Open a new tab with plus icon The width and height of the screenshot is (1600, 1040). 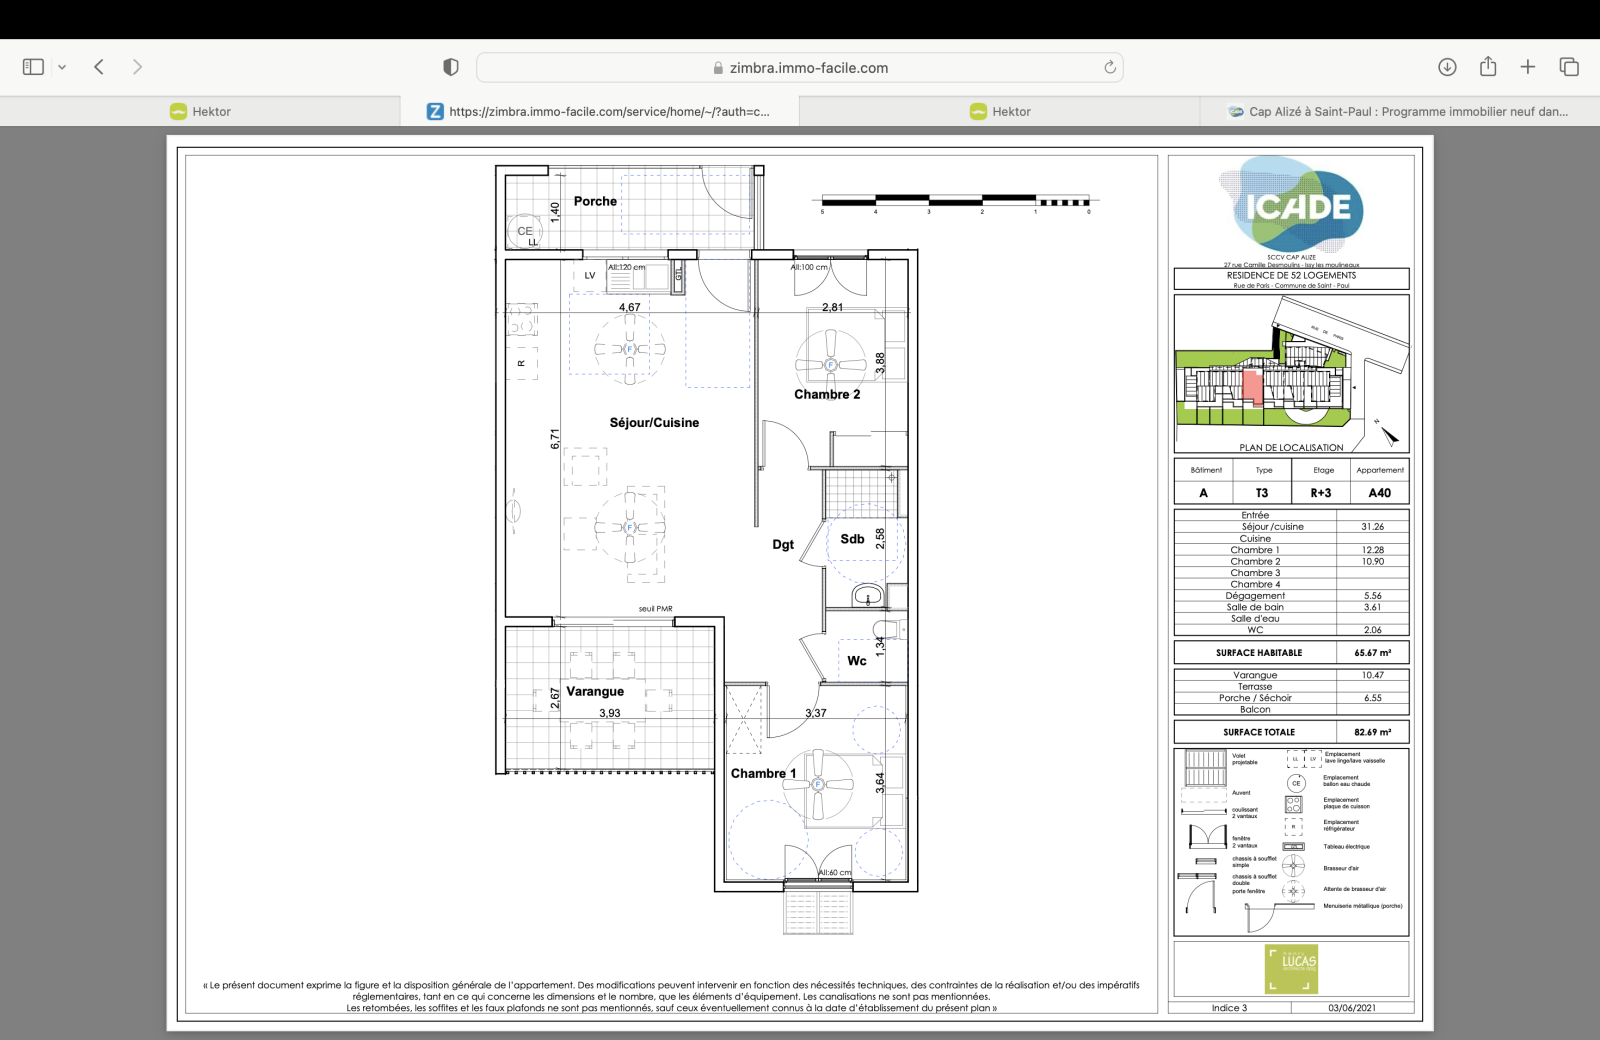1528,67
